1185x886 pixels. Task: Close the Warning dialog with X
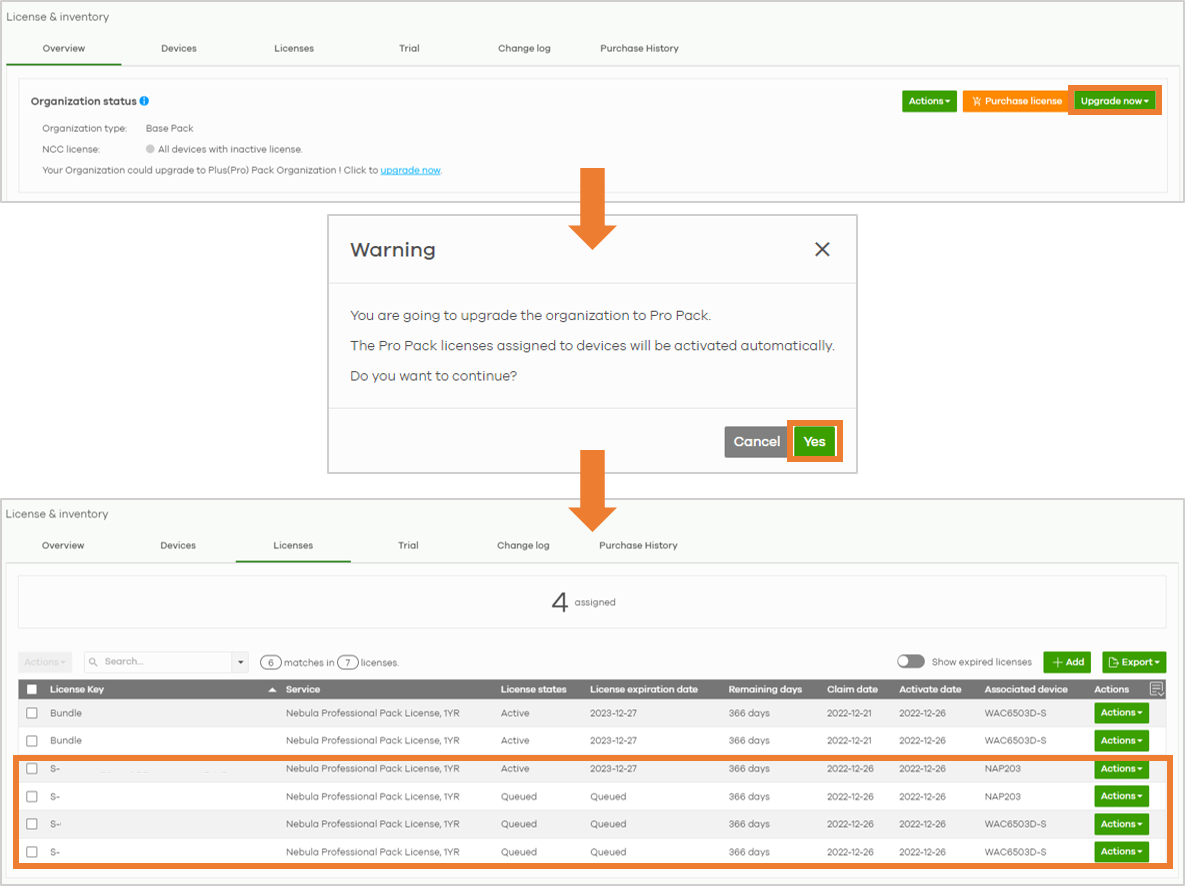[822, 249]
